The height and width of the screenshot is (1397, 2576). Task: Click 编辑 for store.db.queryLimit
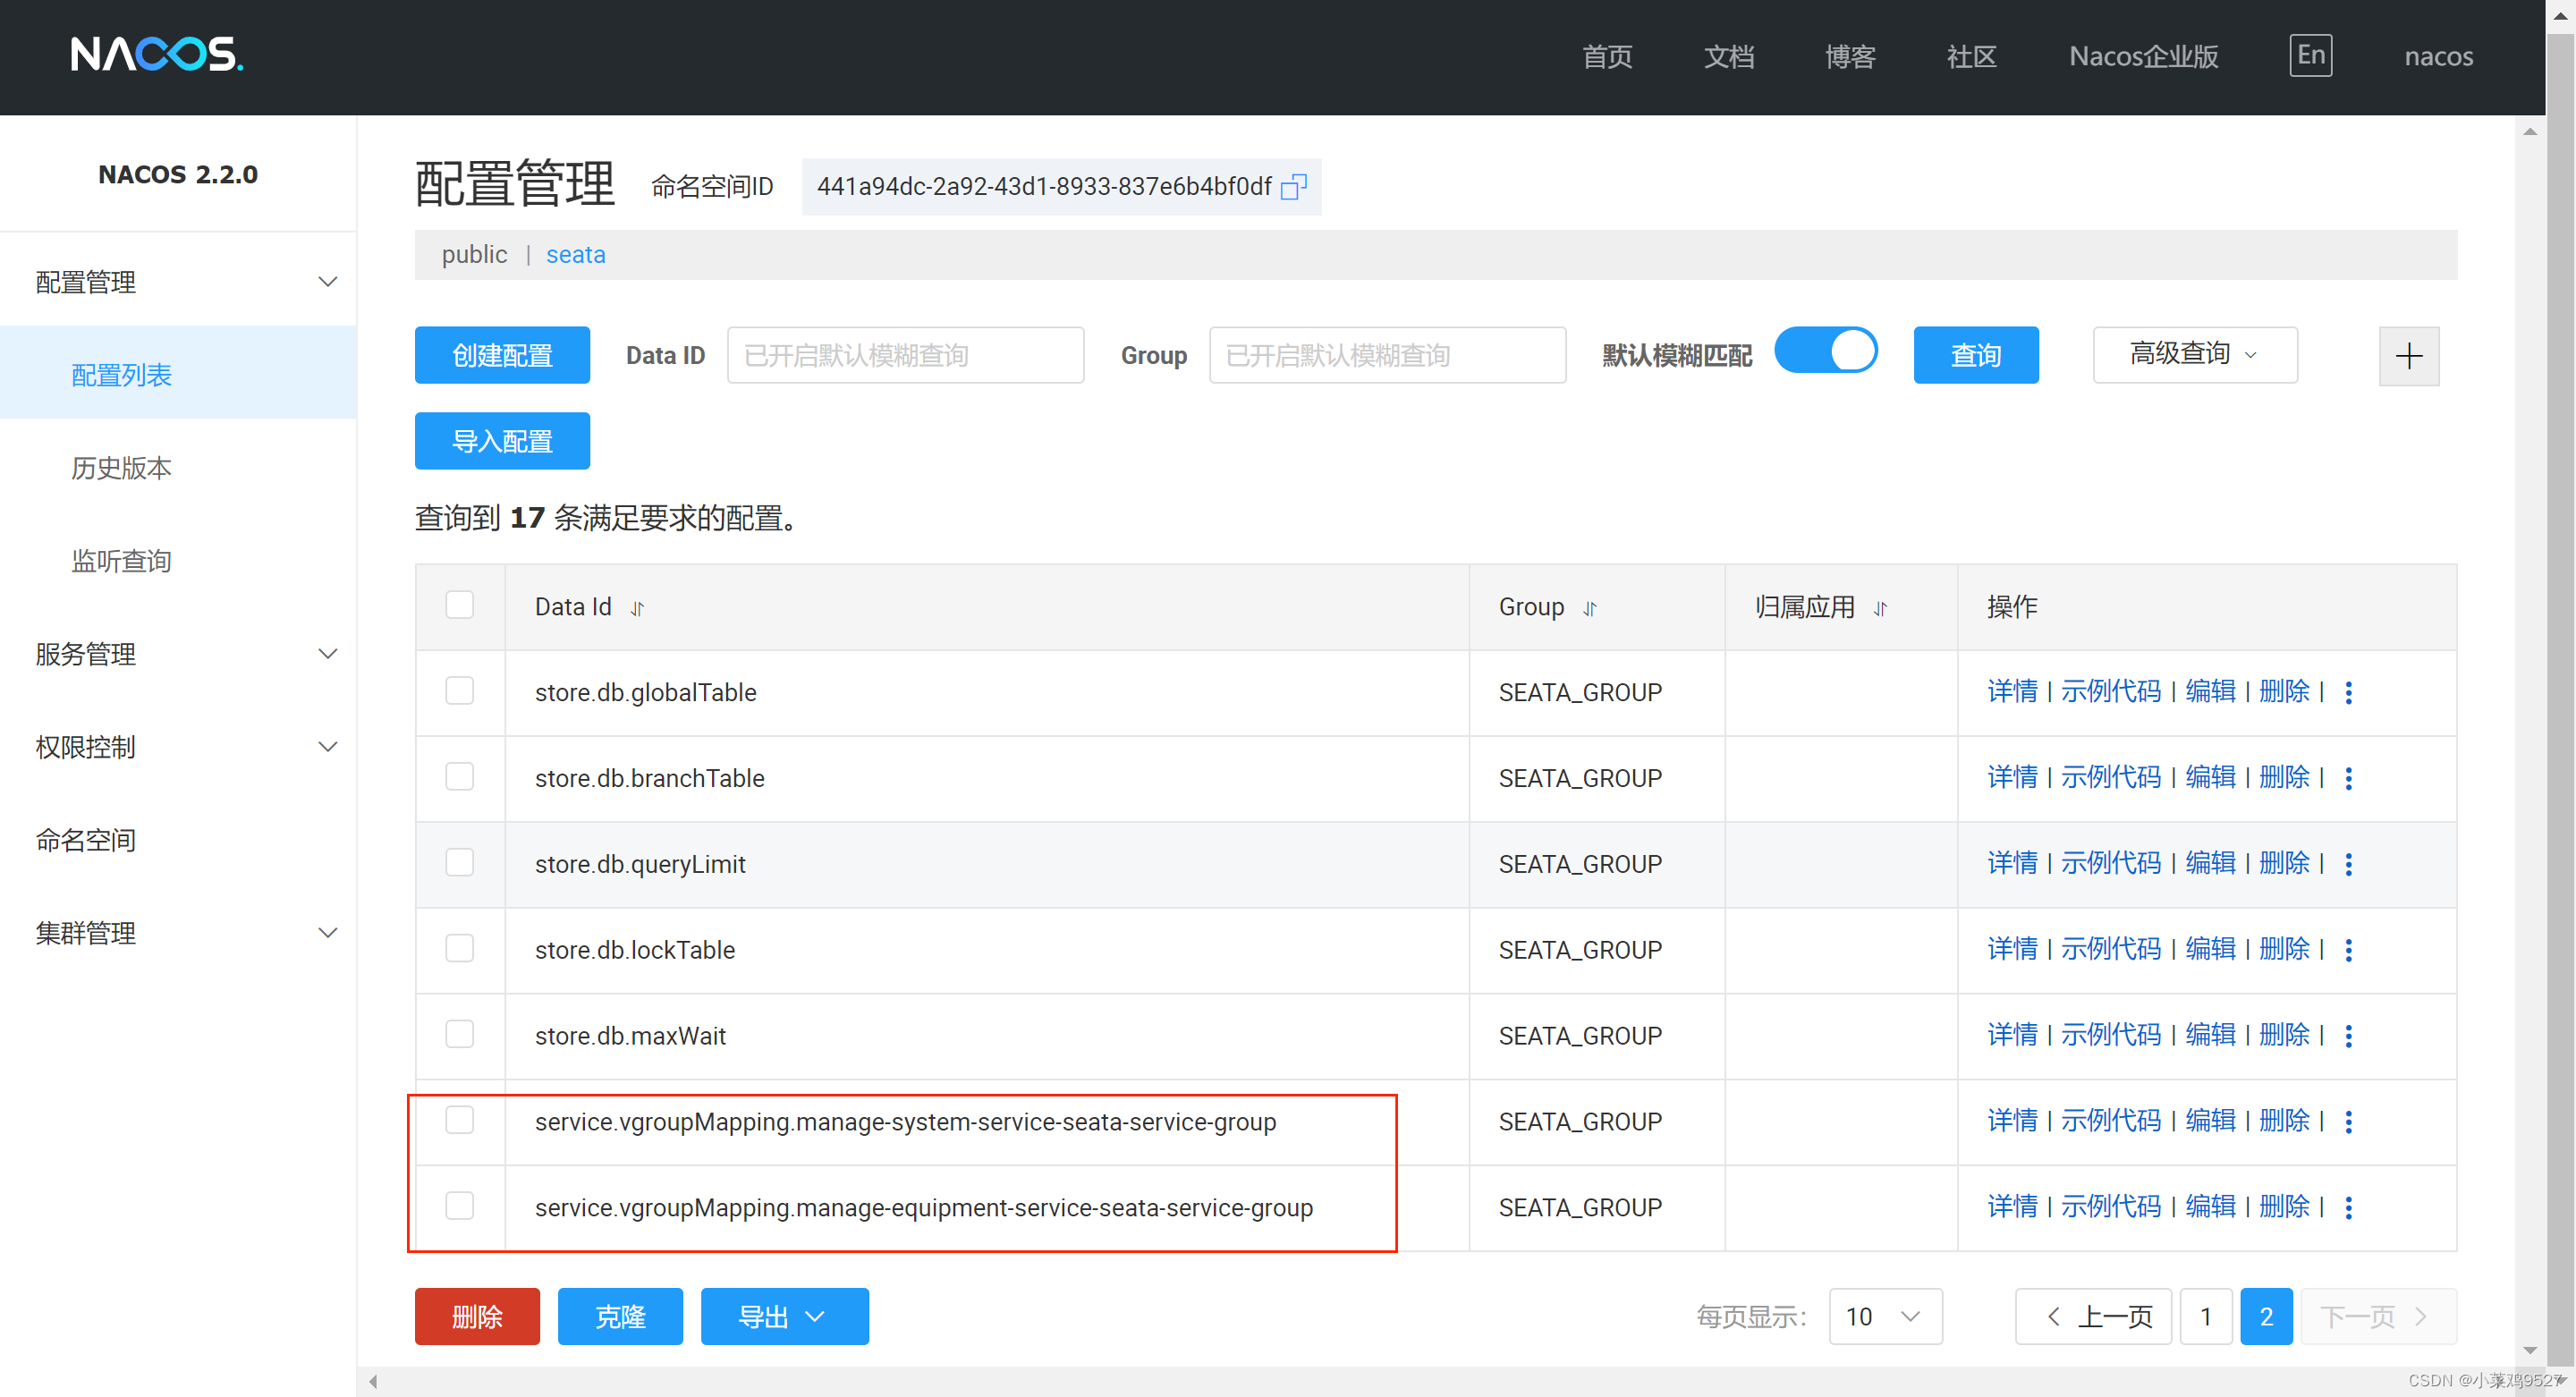[x=2210, y=863]
